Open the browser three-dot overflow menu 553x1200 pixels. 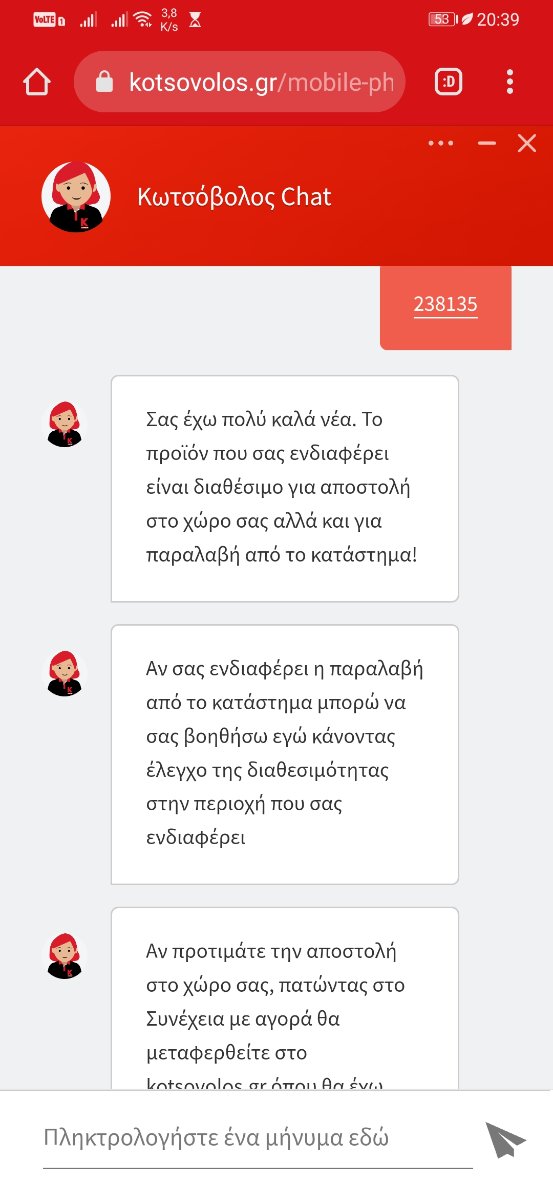510,82
